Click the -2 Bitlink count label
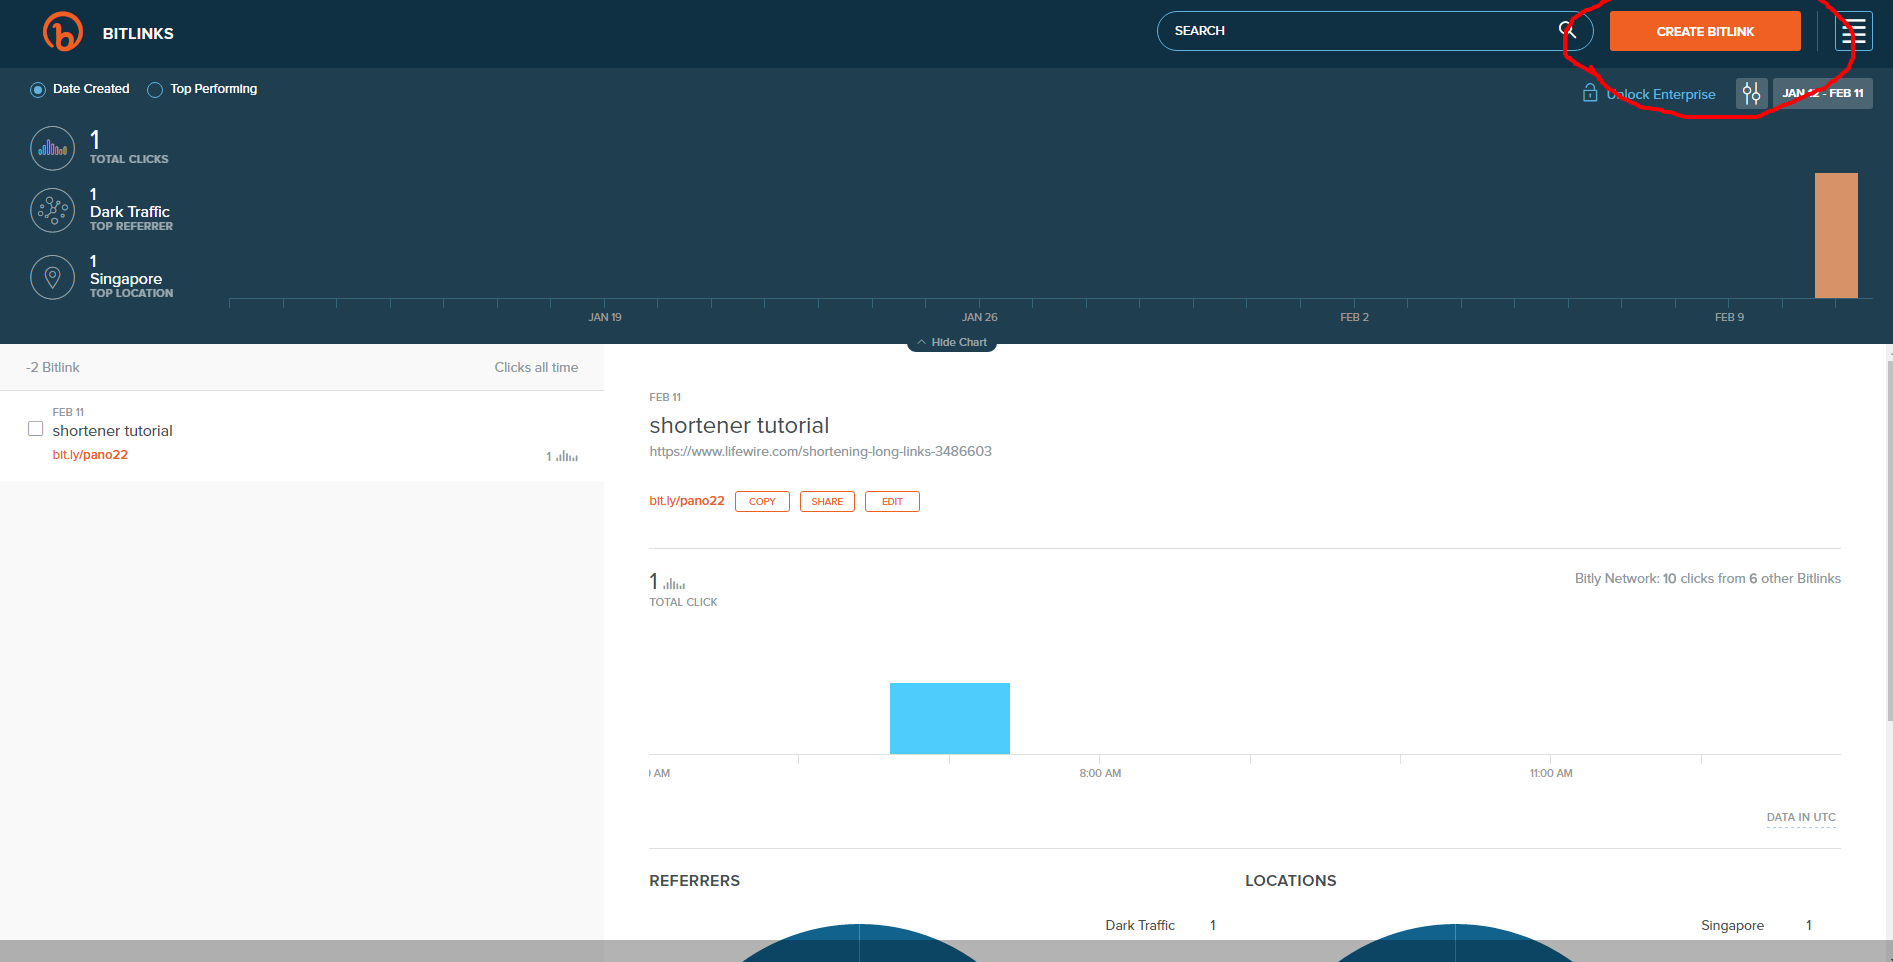The image size is (1893, 962). 53,368
